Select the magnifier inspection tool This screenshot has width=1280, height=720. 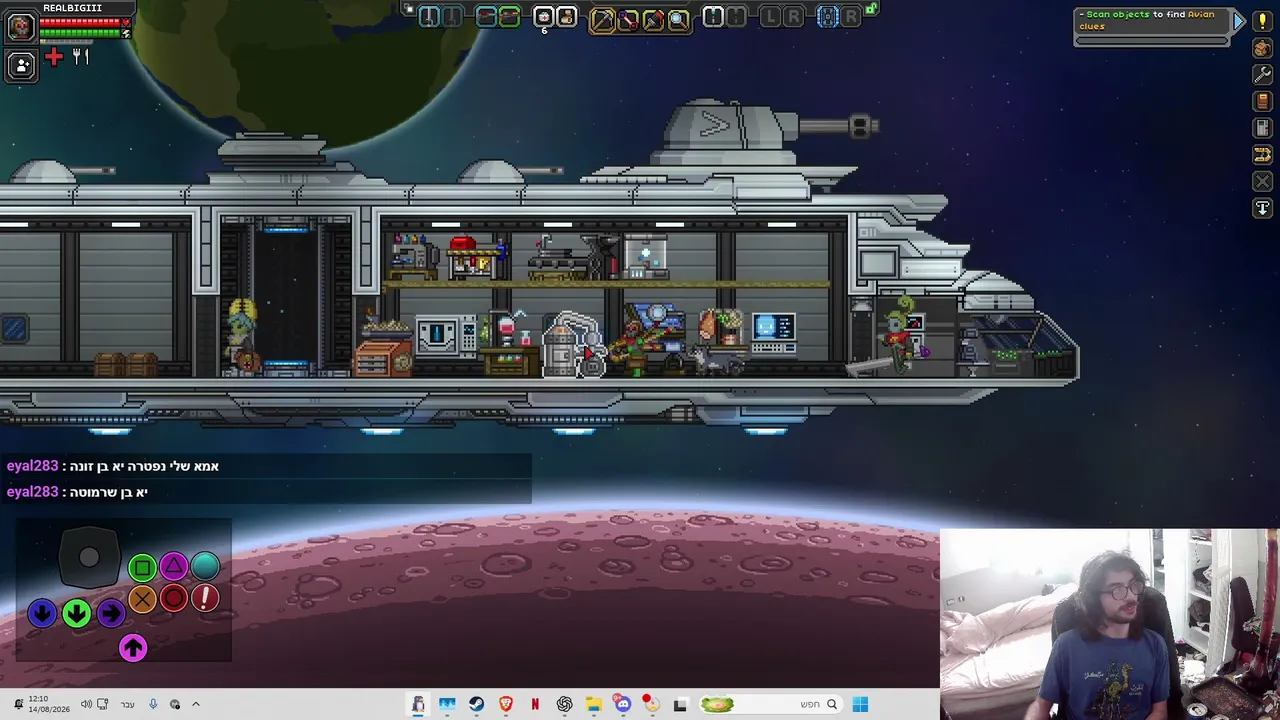(x=678, y=18)
